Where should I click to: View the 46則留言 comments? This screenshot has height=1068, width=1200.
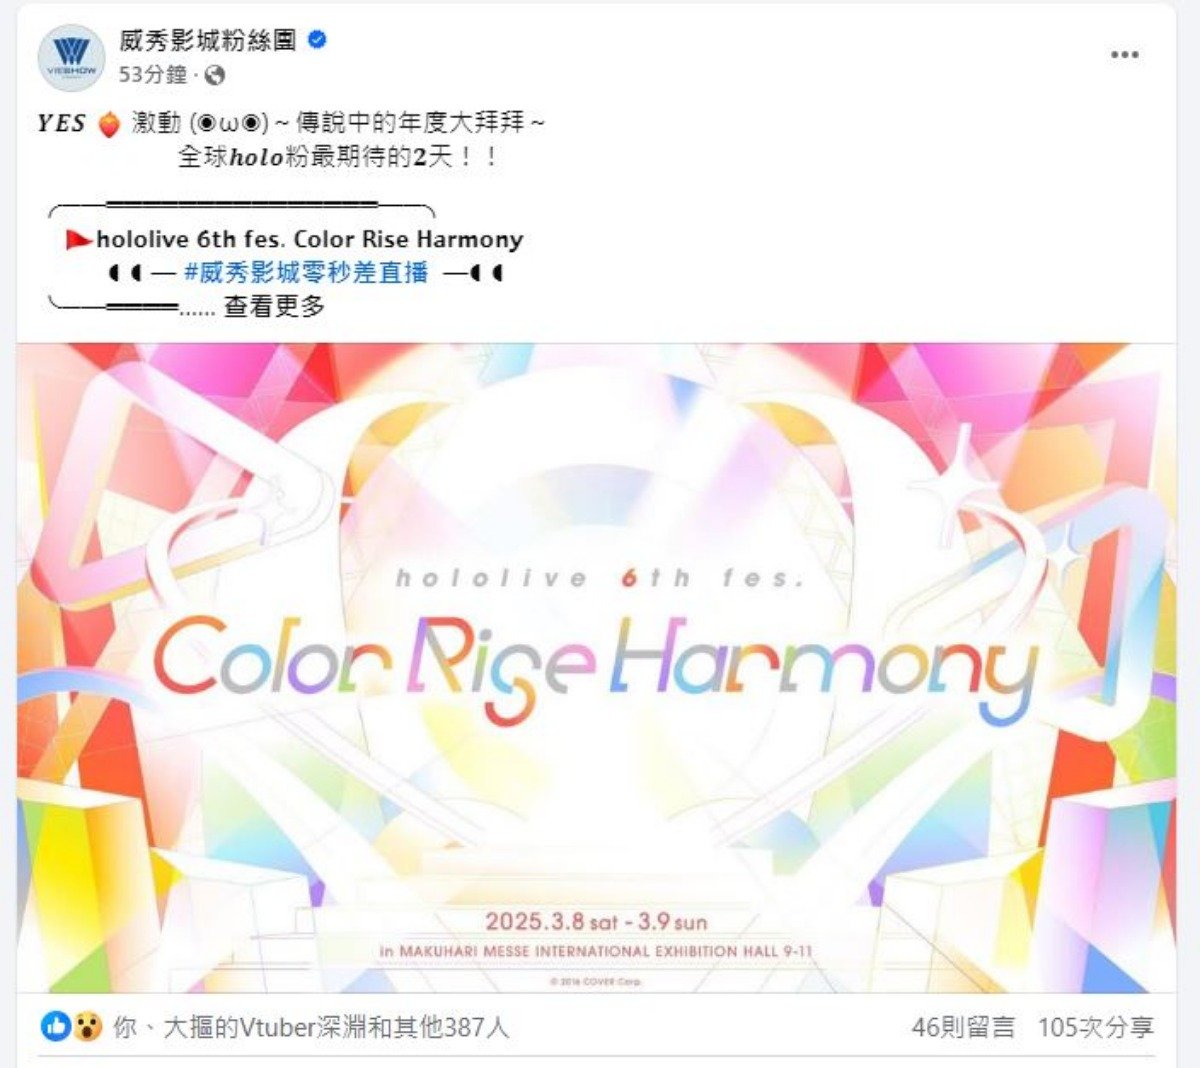(x=963, y=1027)
